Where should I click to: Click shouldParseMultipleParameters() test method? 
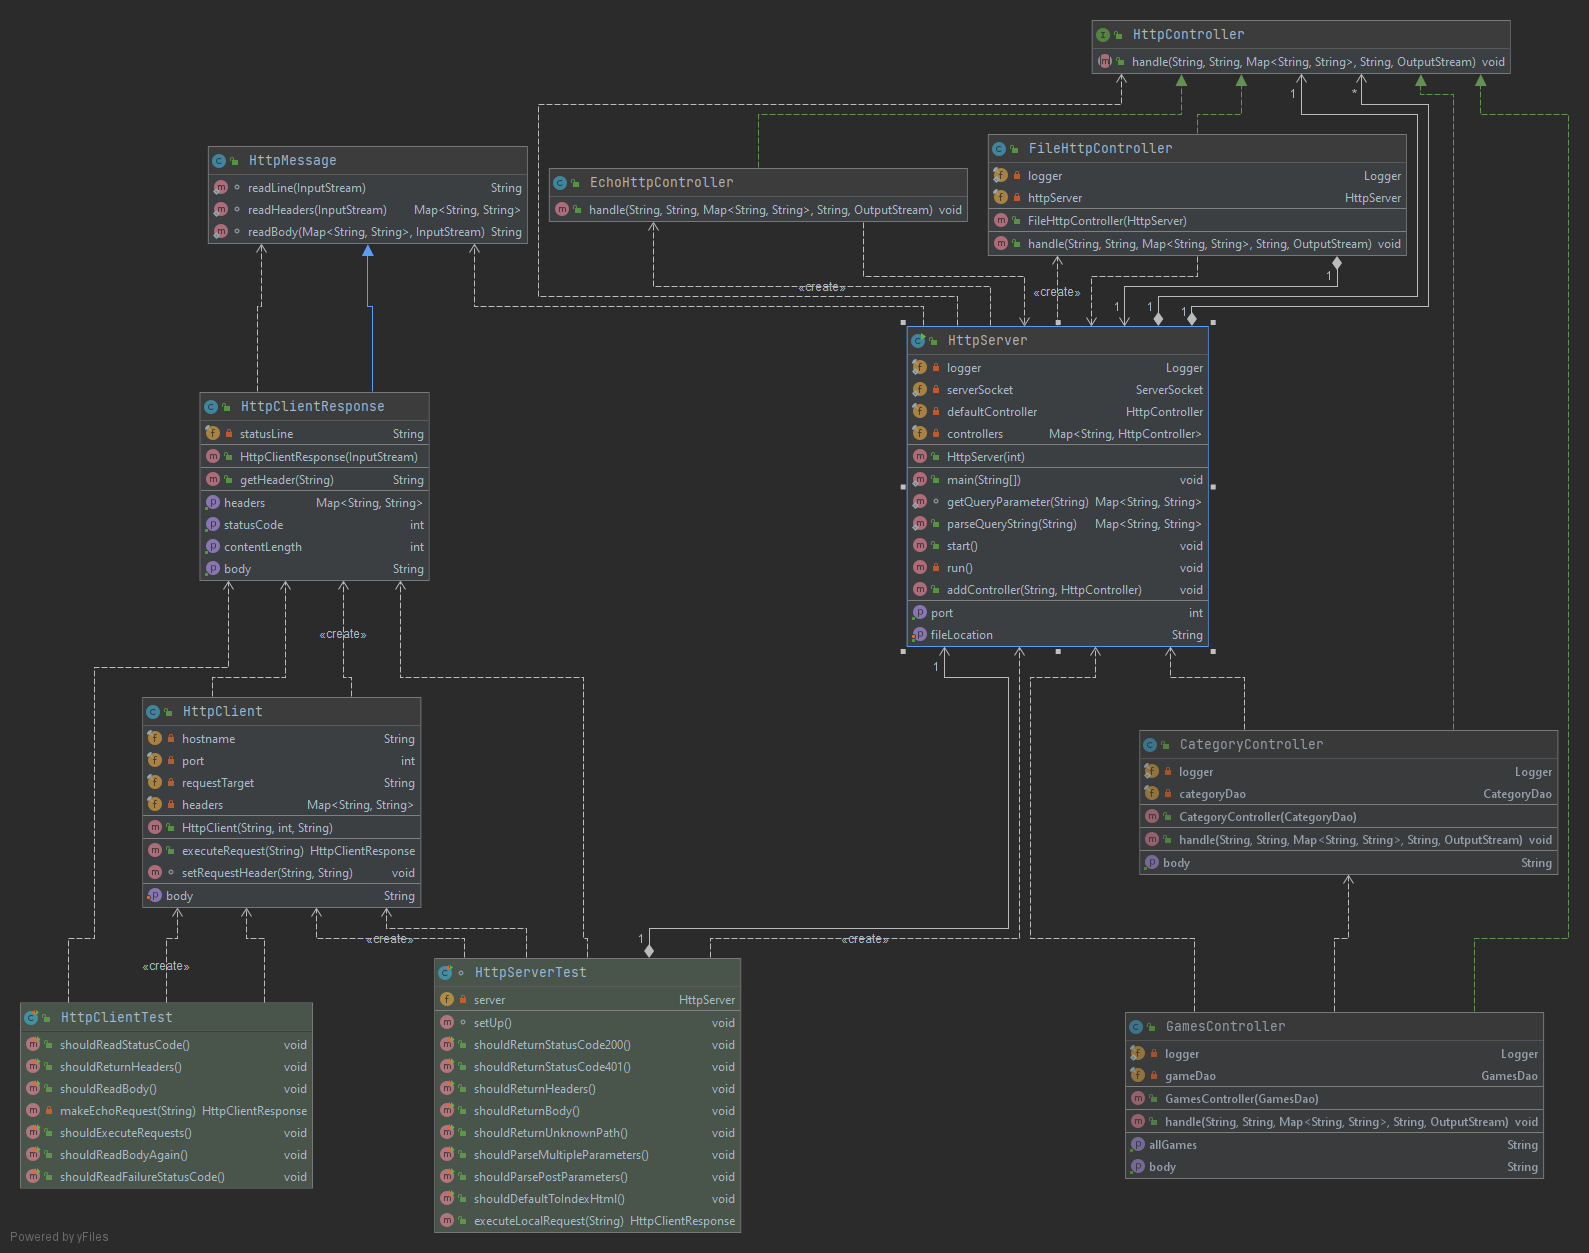[x=588, y=1155]
